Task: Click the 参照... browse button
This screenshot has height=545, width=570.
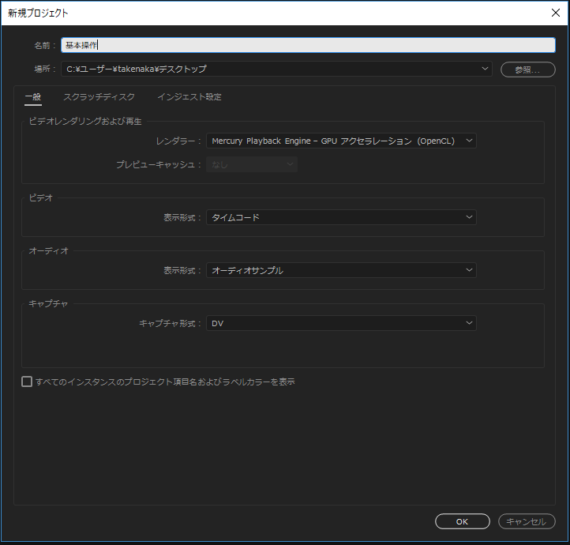Action: click(527, 69)
